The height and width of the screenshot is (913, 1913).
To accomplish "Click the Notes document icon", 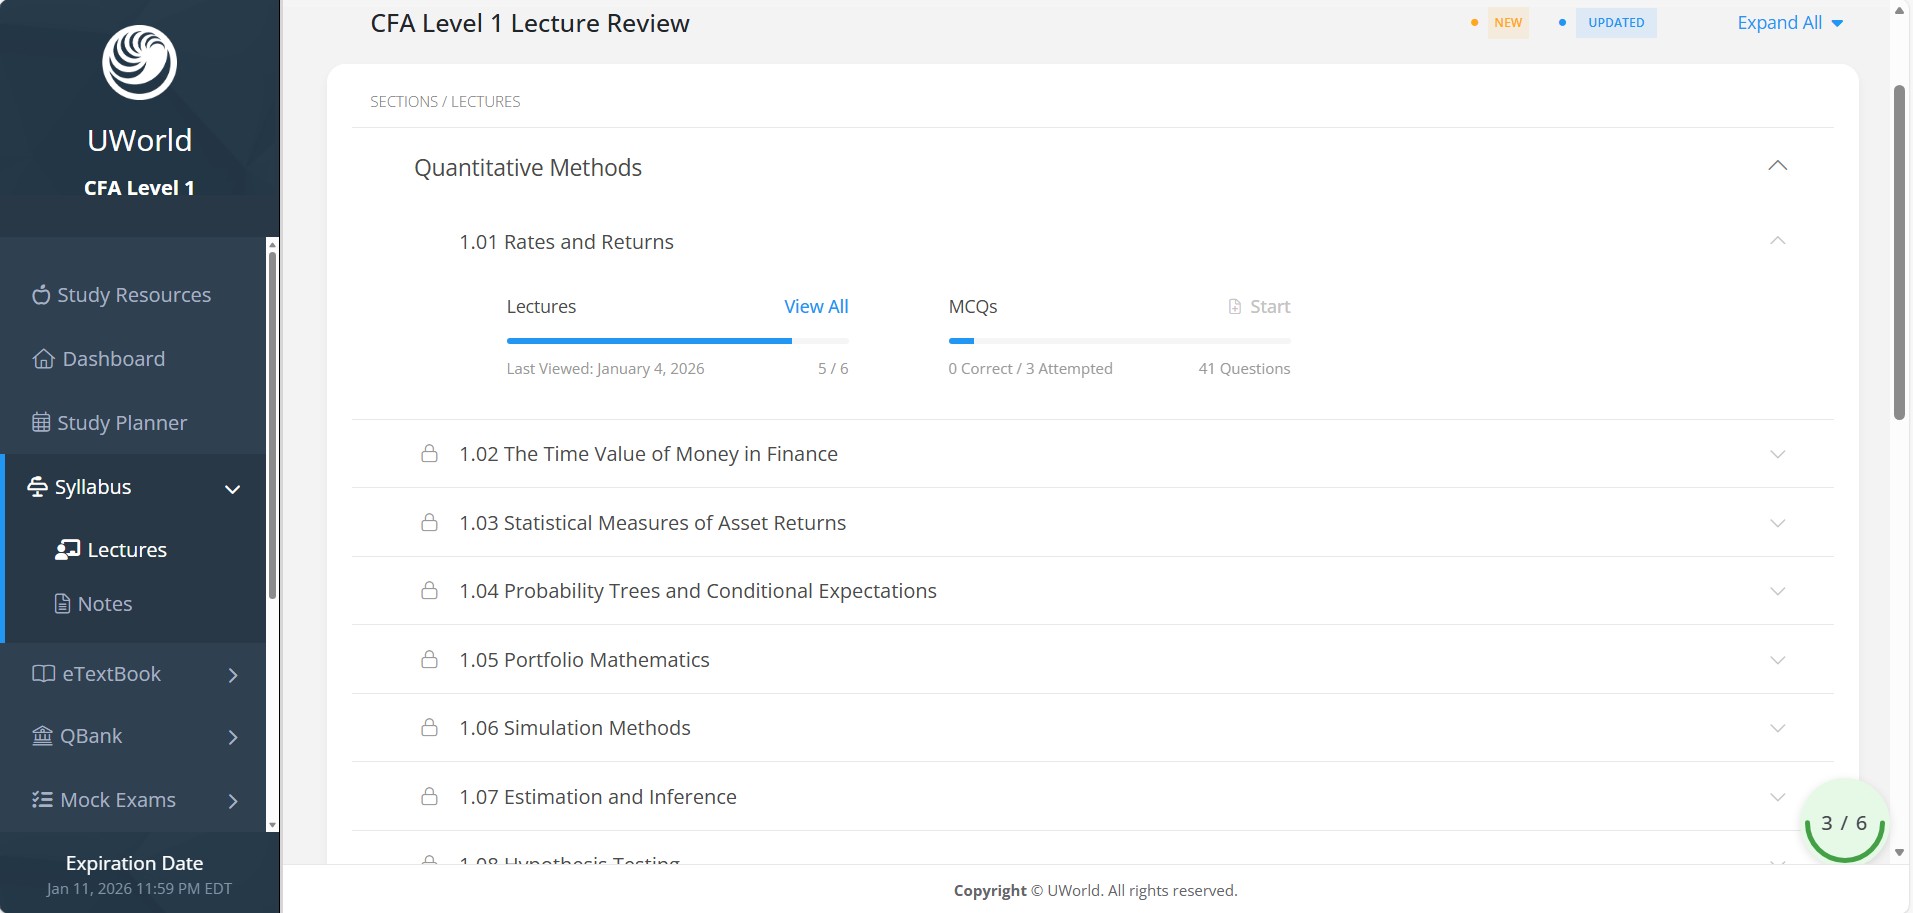I will click(x=62, y=603).
